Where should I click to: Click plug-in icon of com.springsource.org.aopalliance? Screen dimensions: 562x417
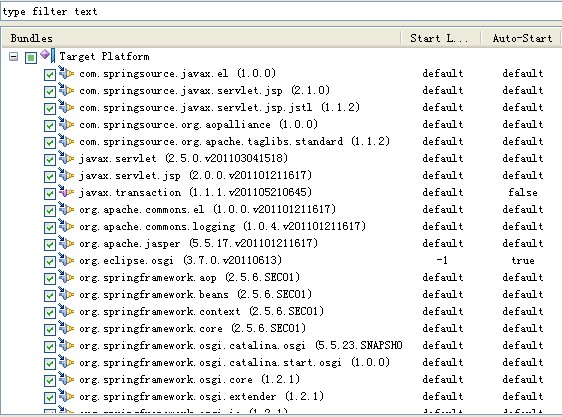pos(66,124)
